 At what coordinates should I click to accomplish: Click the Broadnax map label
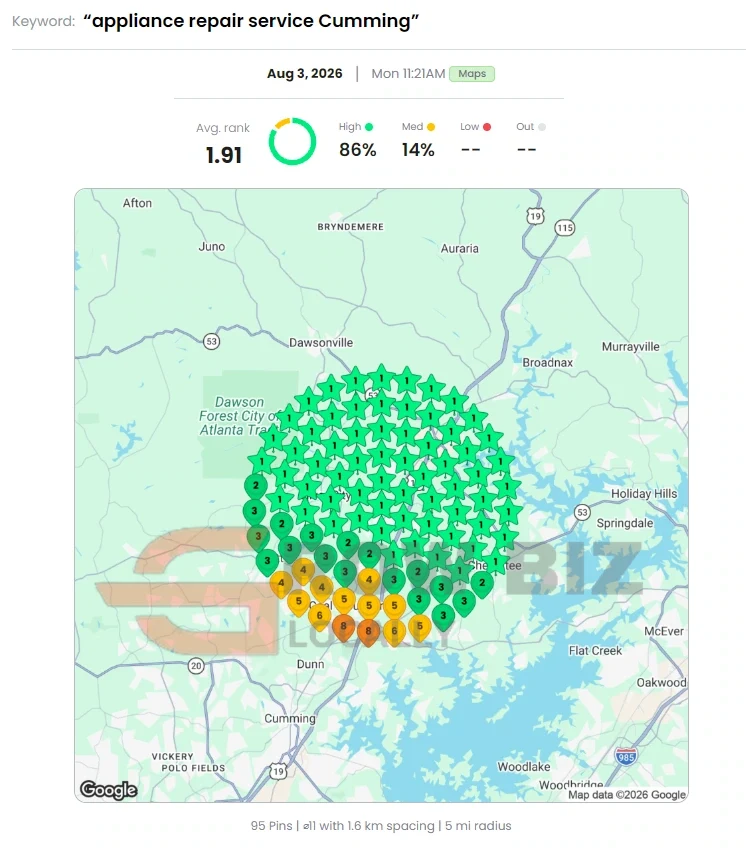tap(548, 362)
